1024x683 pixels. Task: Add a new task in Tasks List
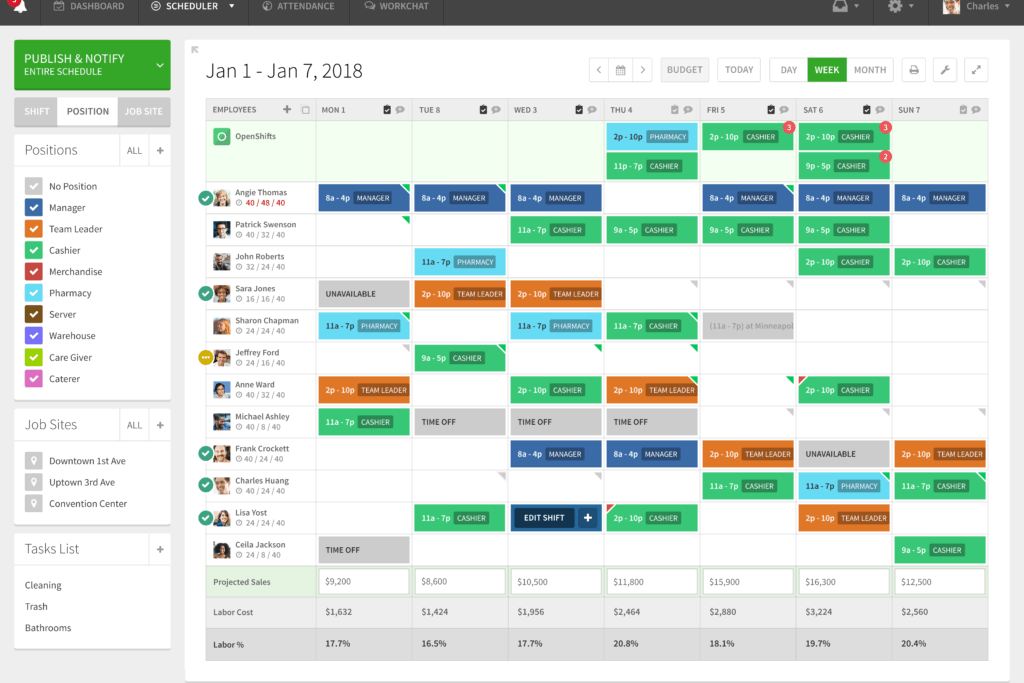click(x=160, y=550)
